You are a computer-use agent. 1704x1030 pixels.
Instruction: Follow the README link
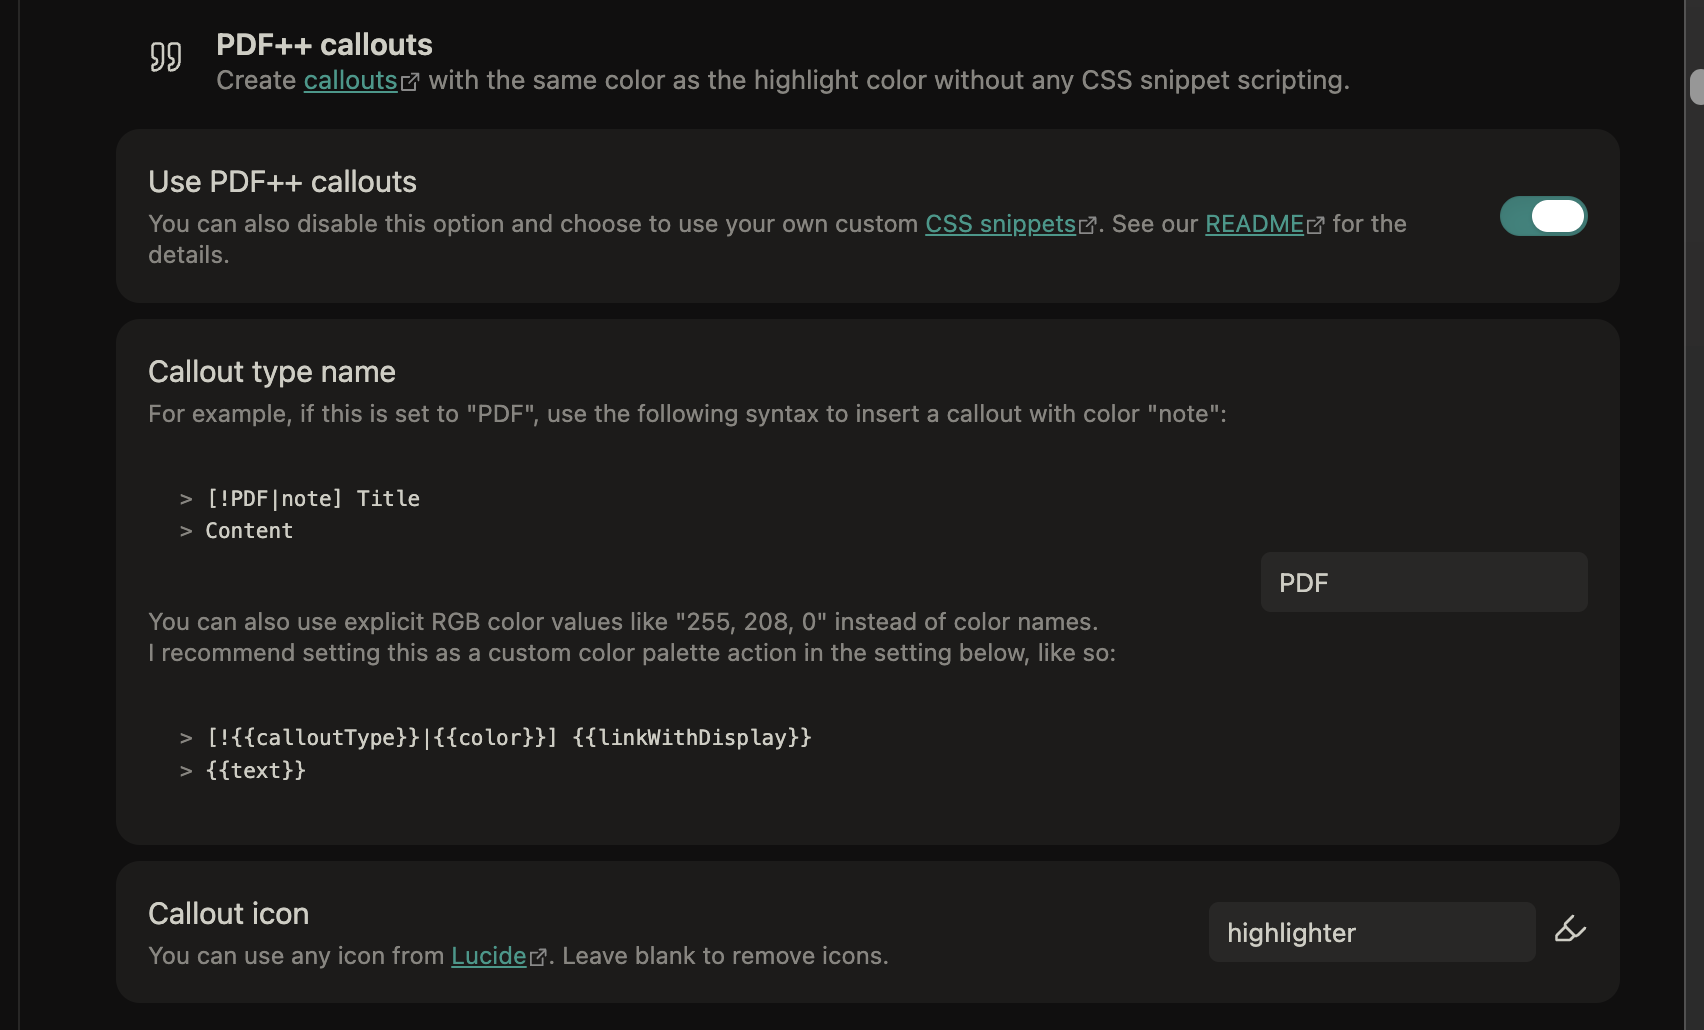click(x=1254, y=224)
